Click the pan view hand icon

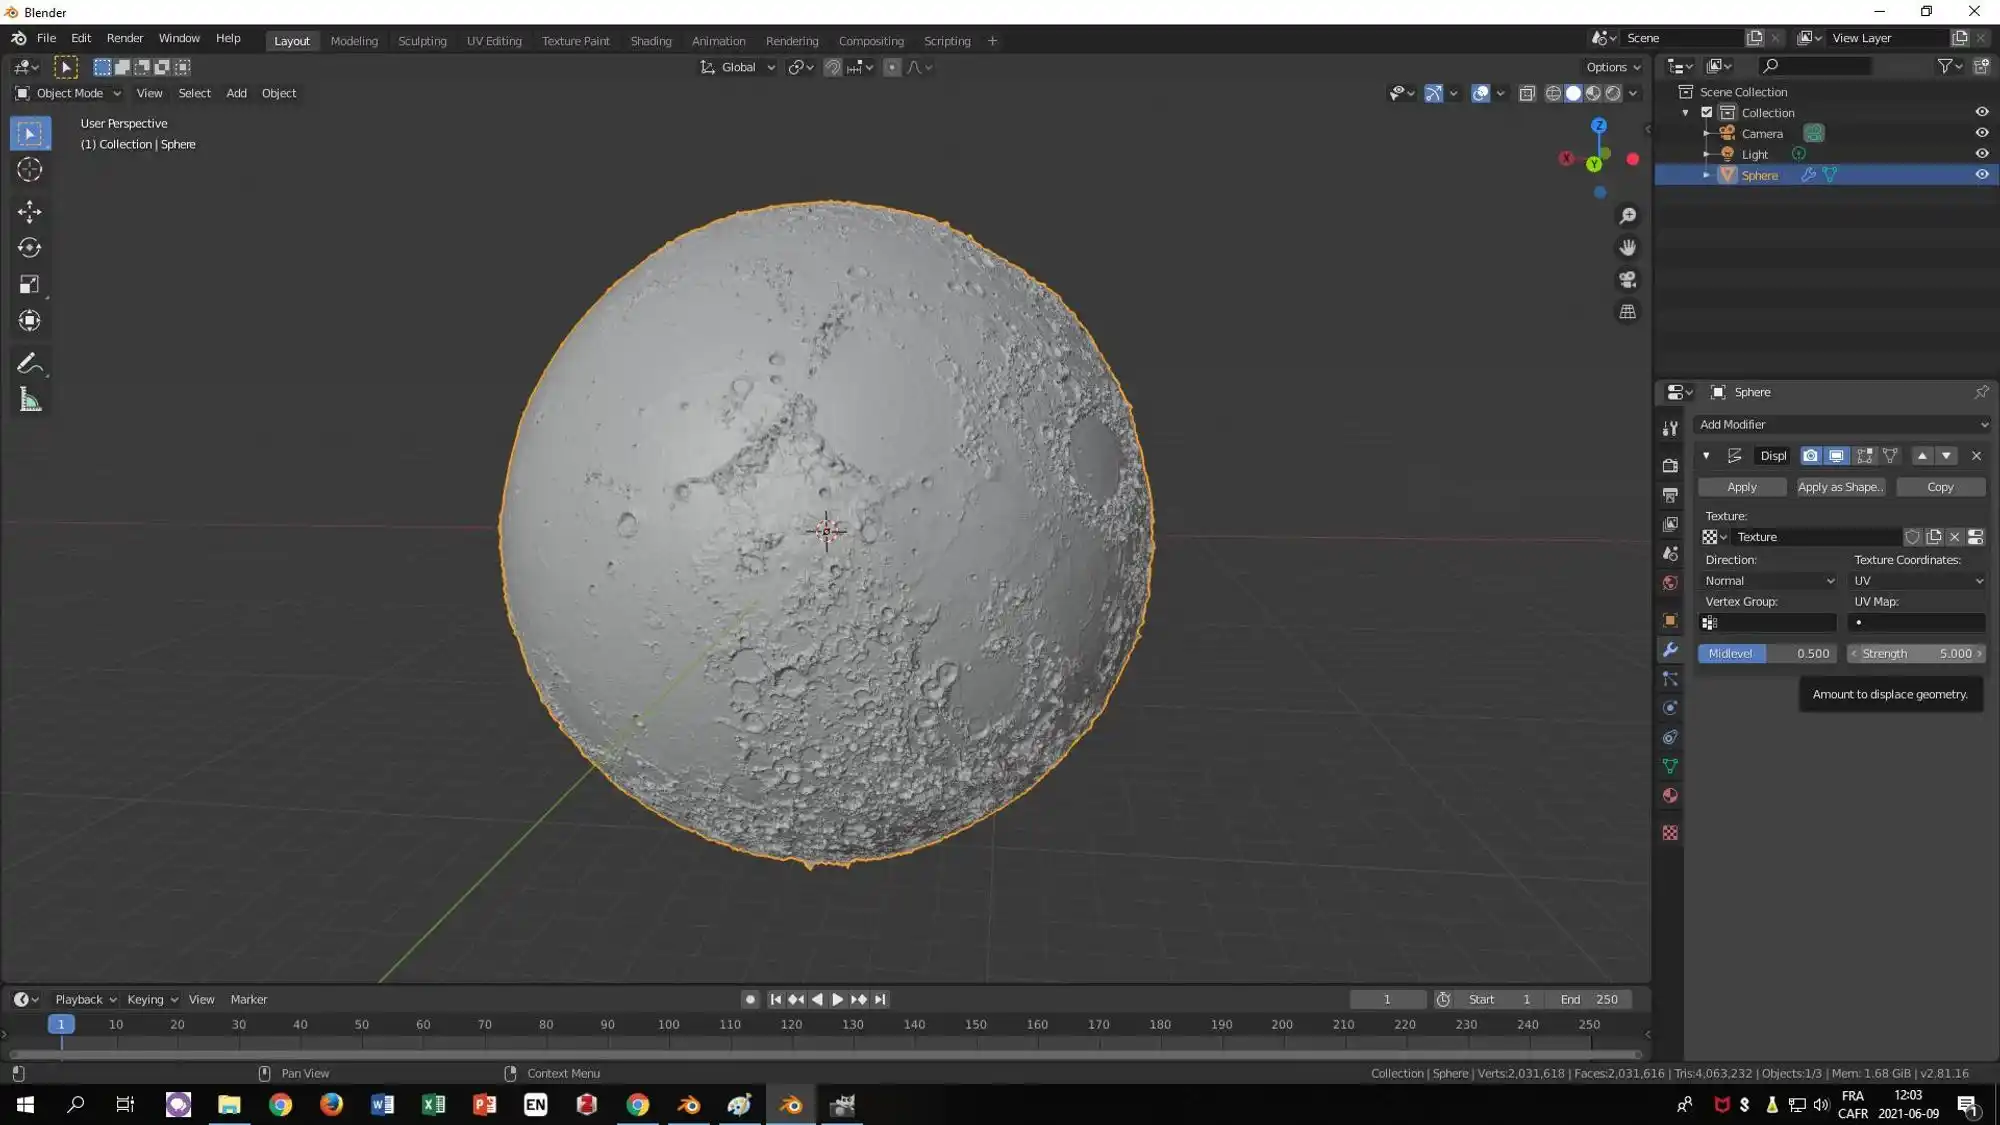tap(1627, 247)
